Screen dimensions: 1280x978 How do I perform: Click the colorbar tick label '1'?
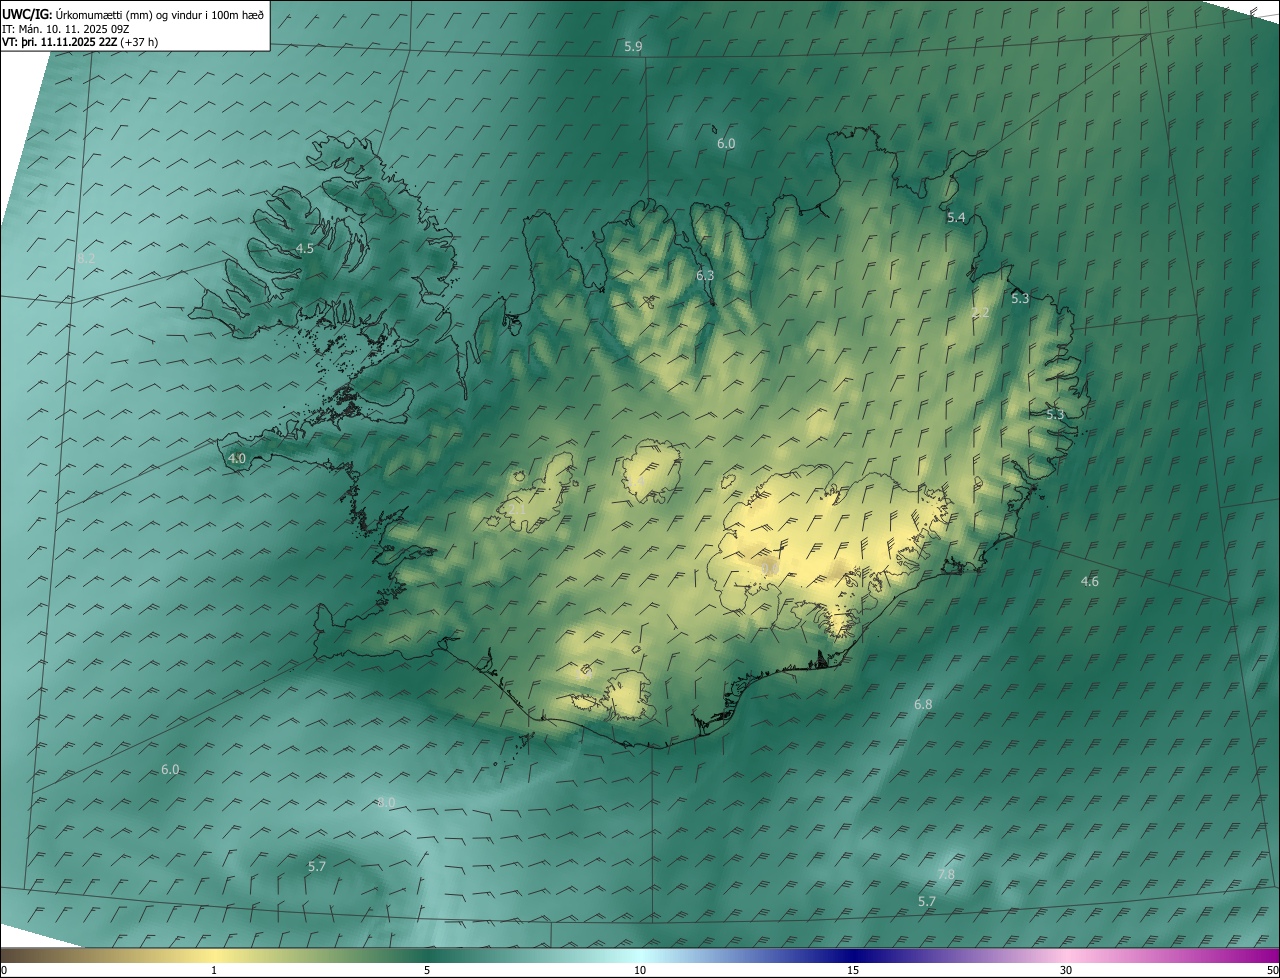coord(214,970)
